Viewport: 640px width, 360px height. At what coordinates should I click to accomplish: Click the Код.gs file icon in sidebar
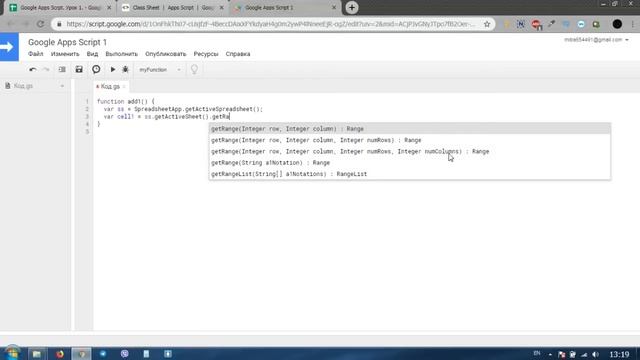[8, 86]
